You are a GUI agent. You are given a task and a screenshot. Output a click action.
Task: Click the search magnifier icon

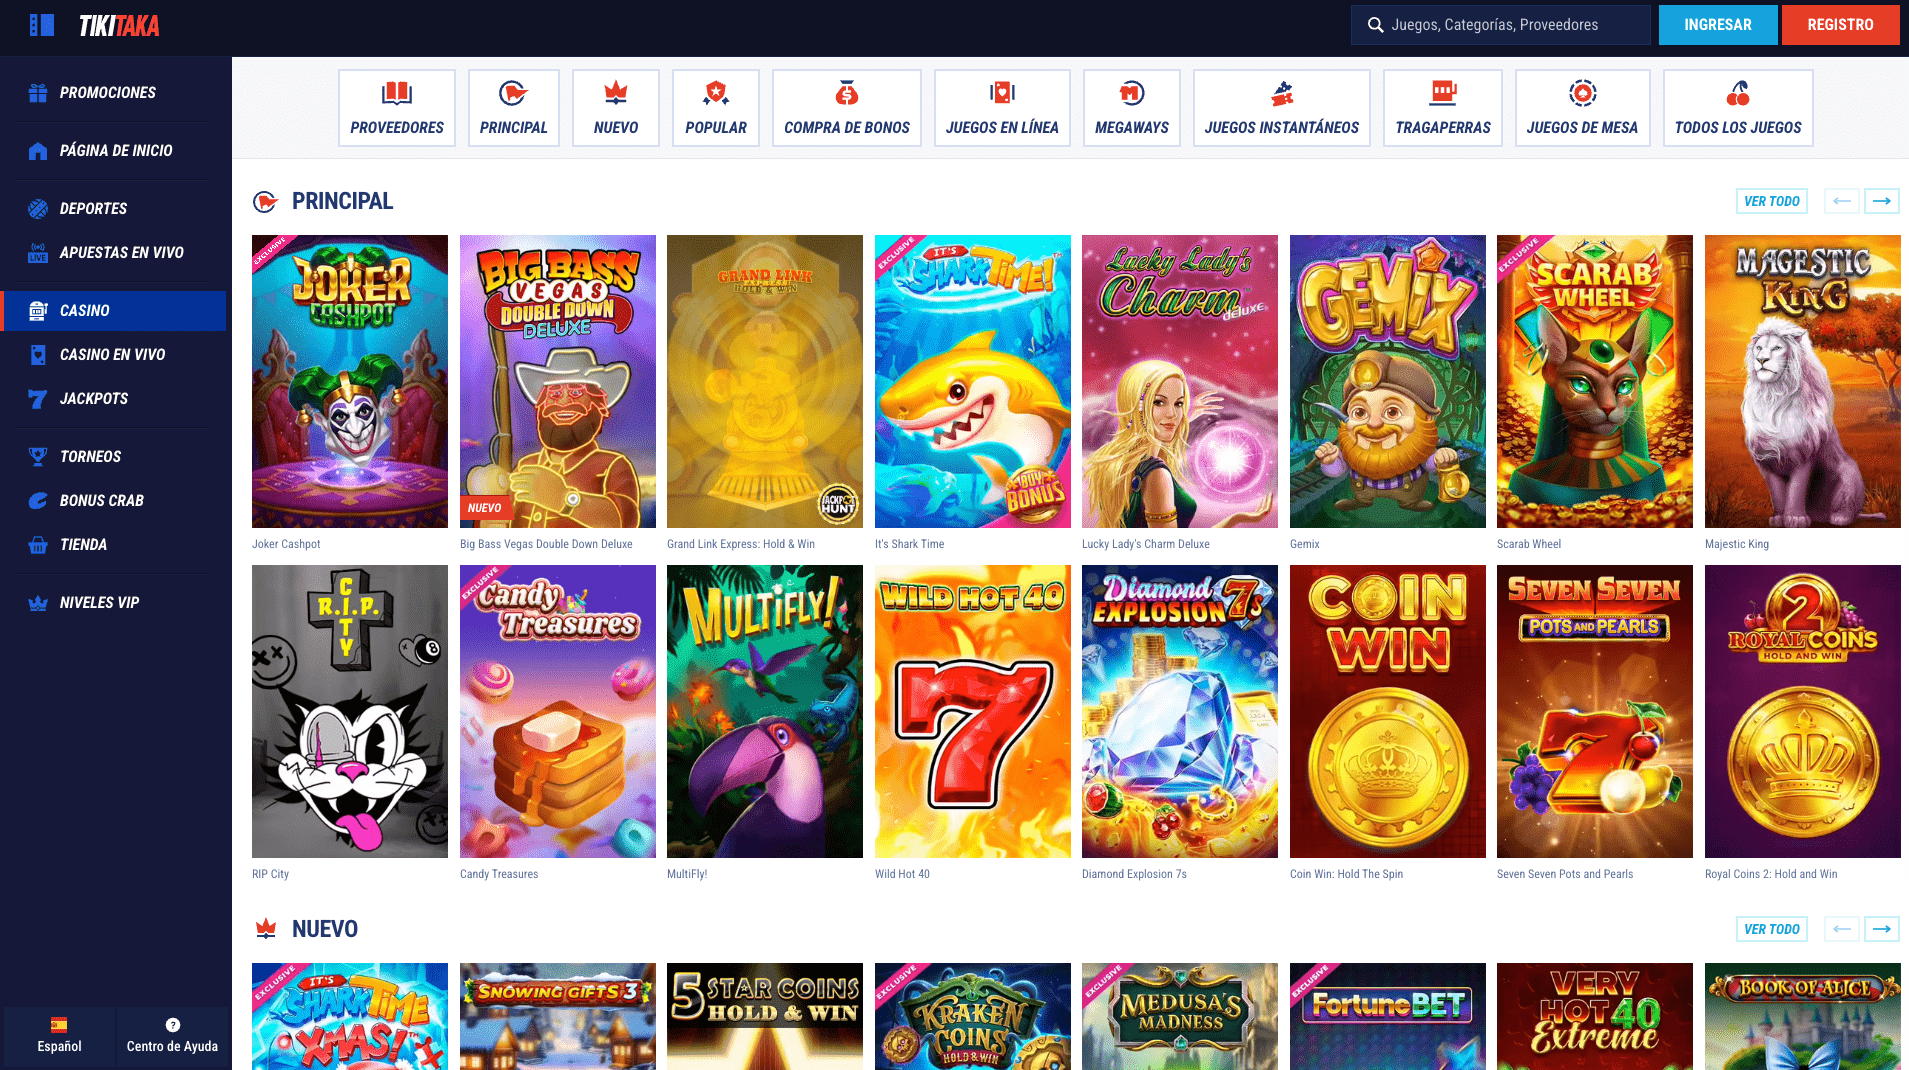click(1376, 25)
